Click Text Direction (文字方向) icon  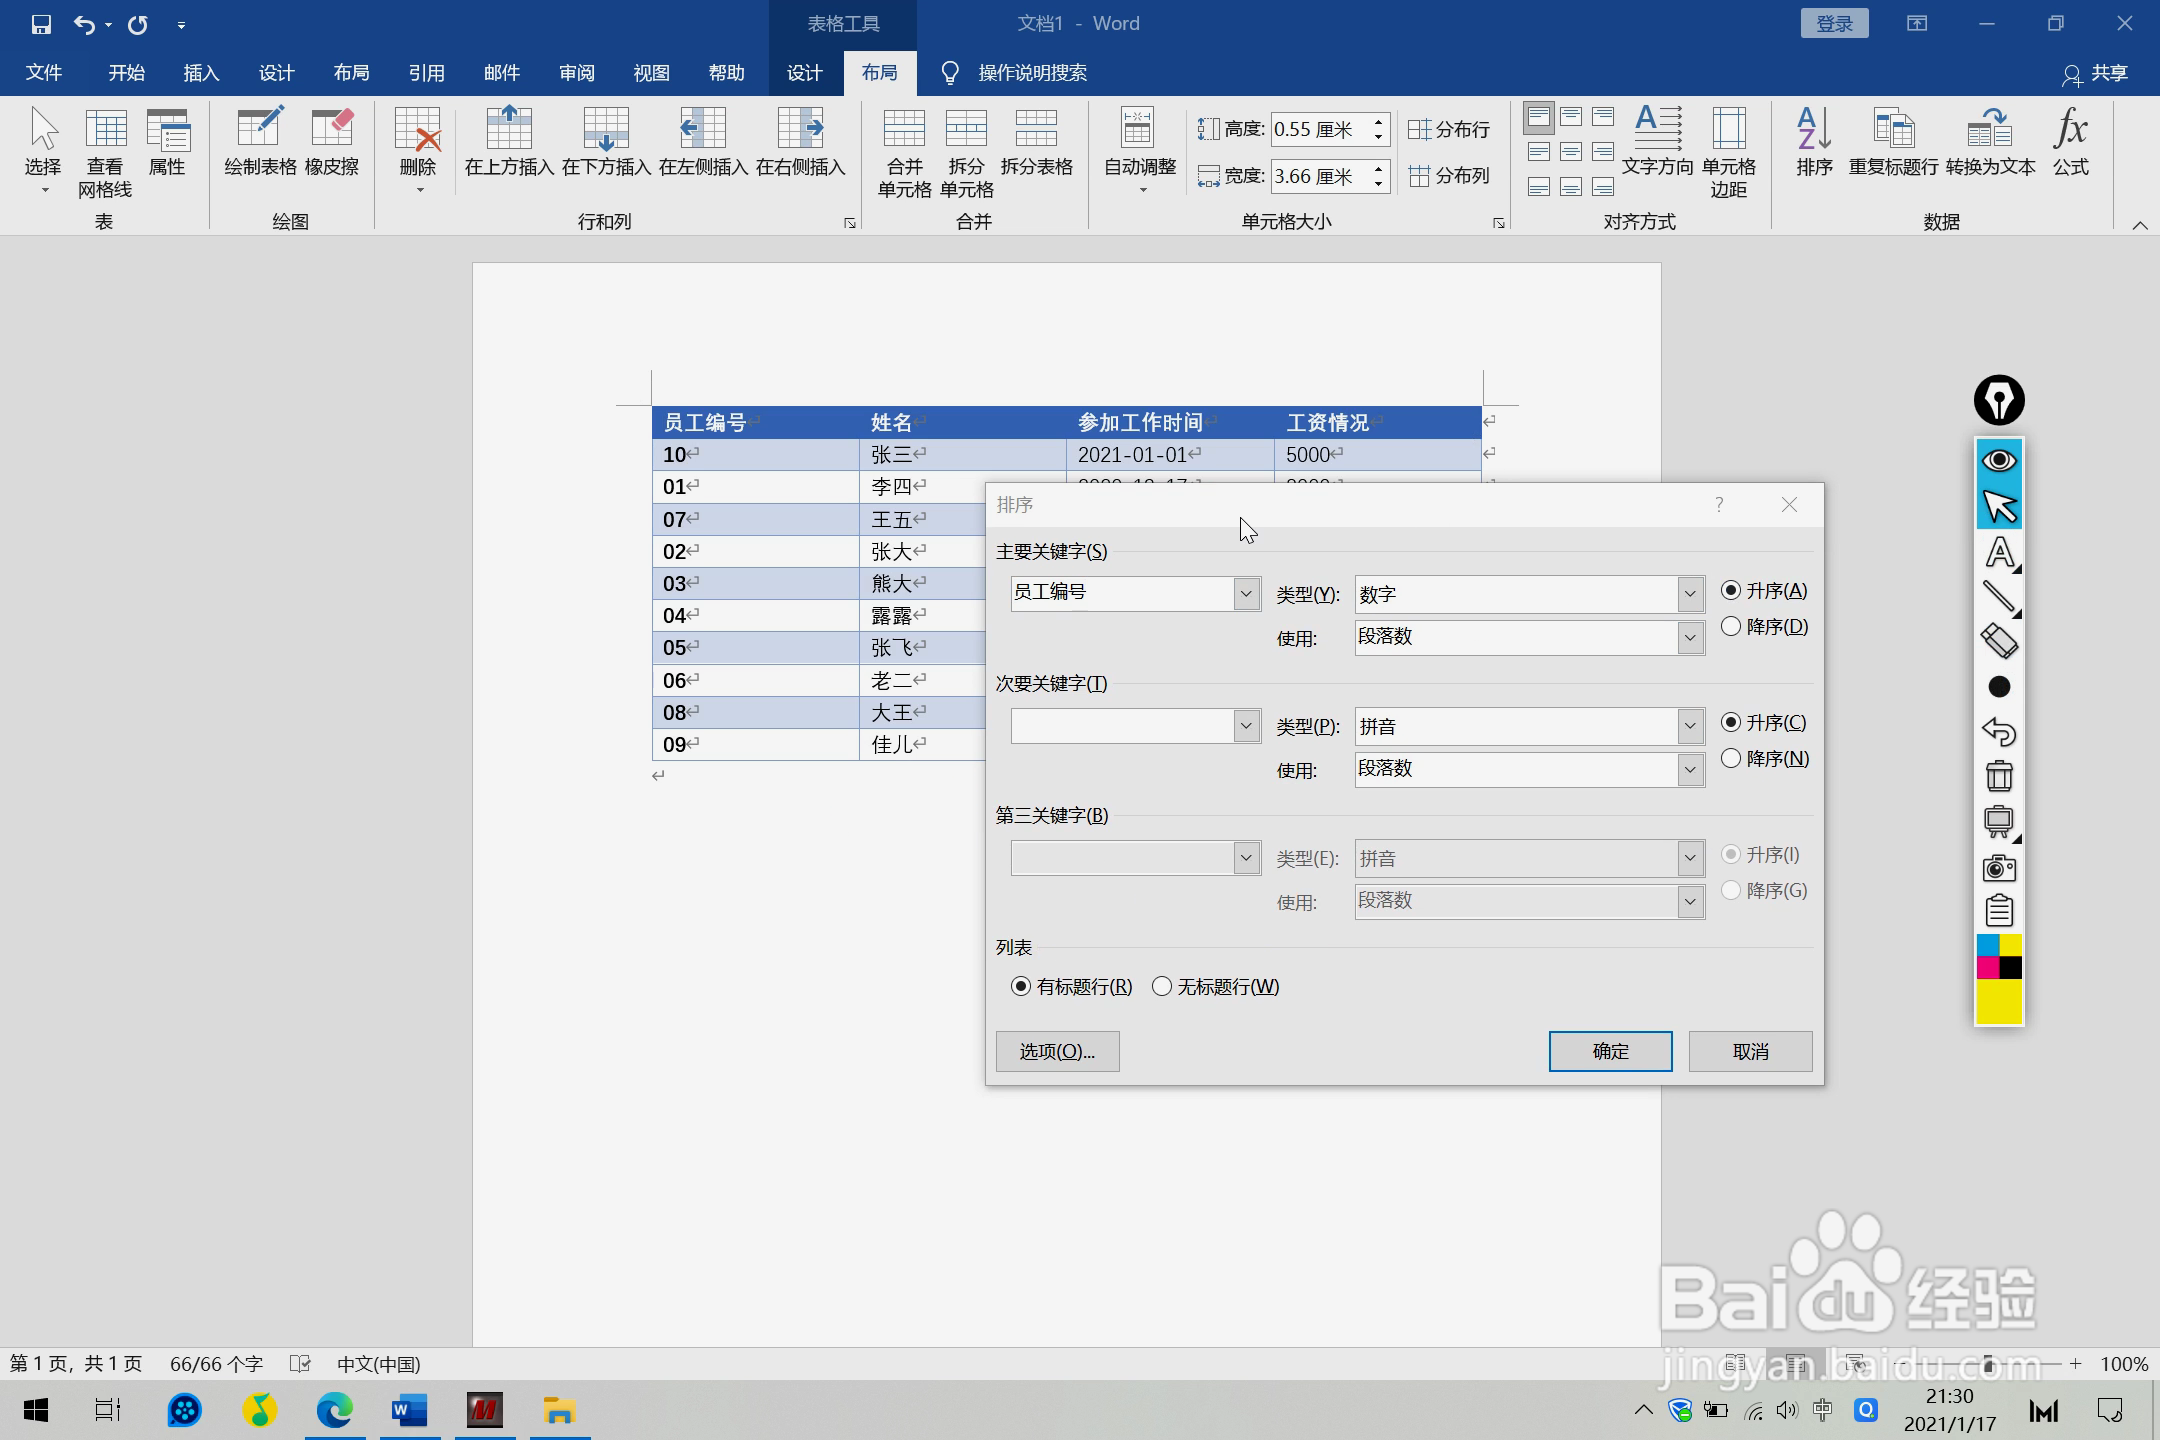[1657, 142]
